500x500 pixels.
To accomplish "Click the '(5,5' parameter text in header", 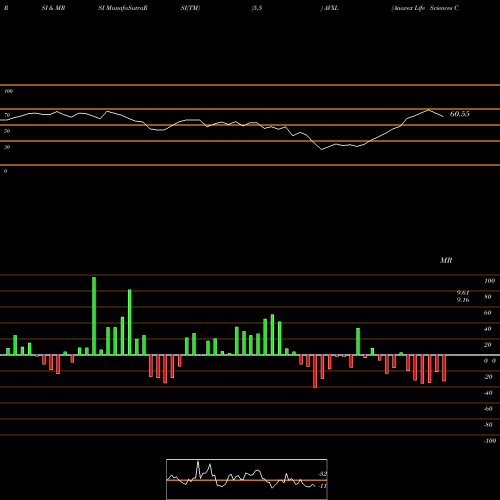I will (257, 8).
